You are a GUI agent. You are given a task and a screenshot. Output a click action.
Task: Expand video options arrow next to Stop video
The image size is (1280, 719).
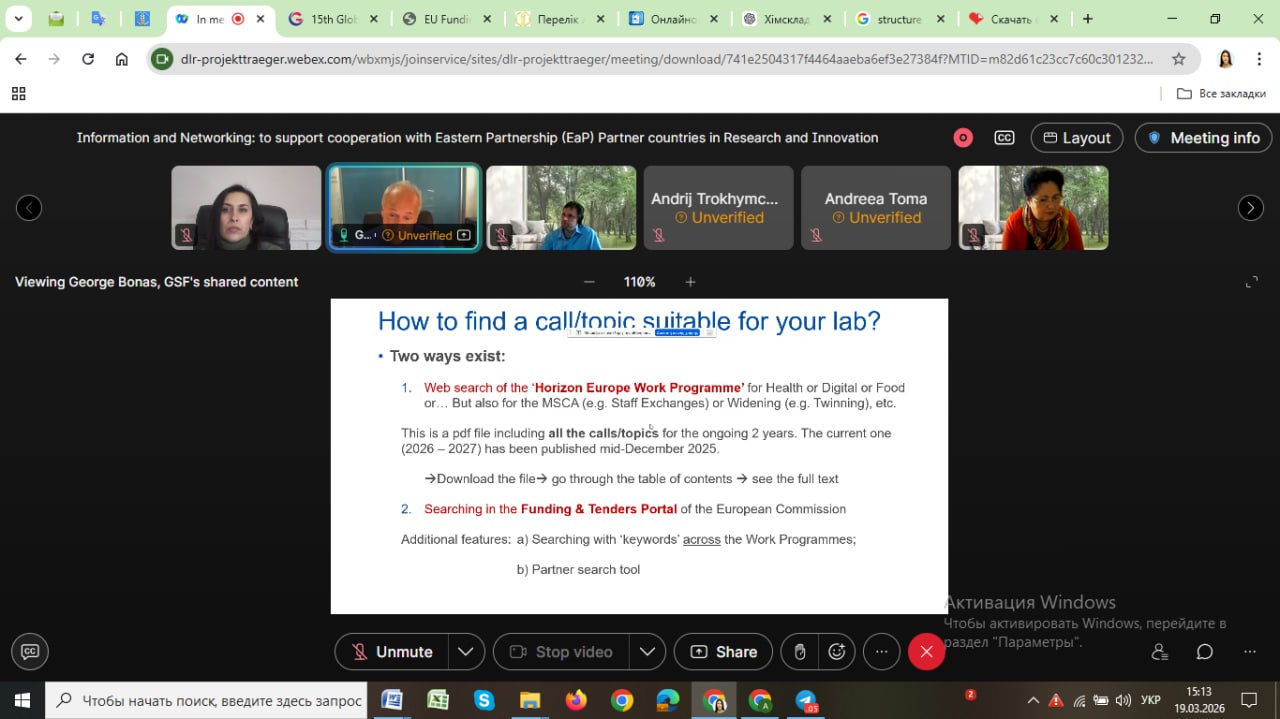[647, 652]
